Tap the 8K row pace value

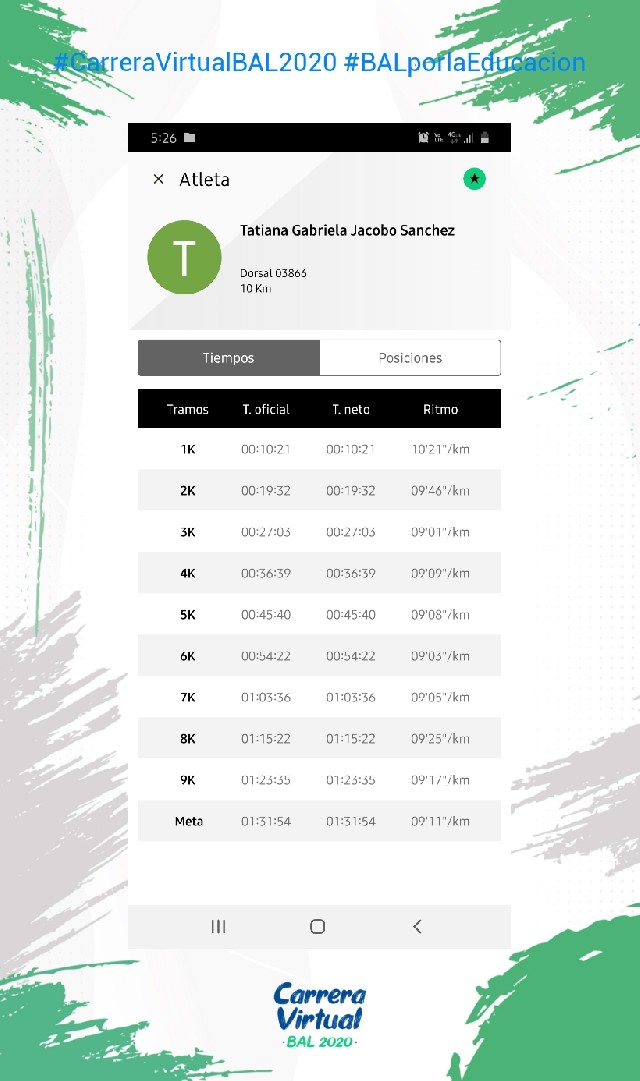pyautogui.click(x=440, y=739)
